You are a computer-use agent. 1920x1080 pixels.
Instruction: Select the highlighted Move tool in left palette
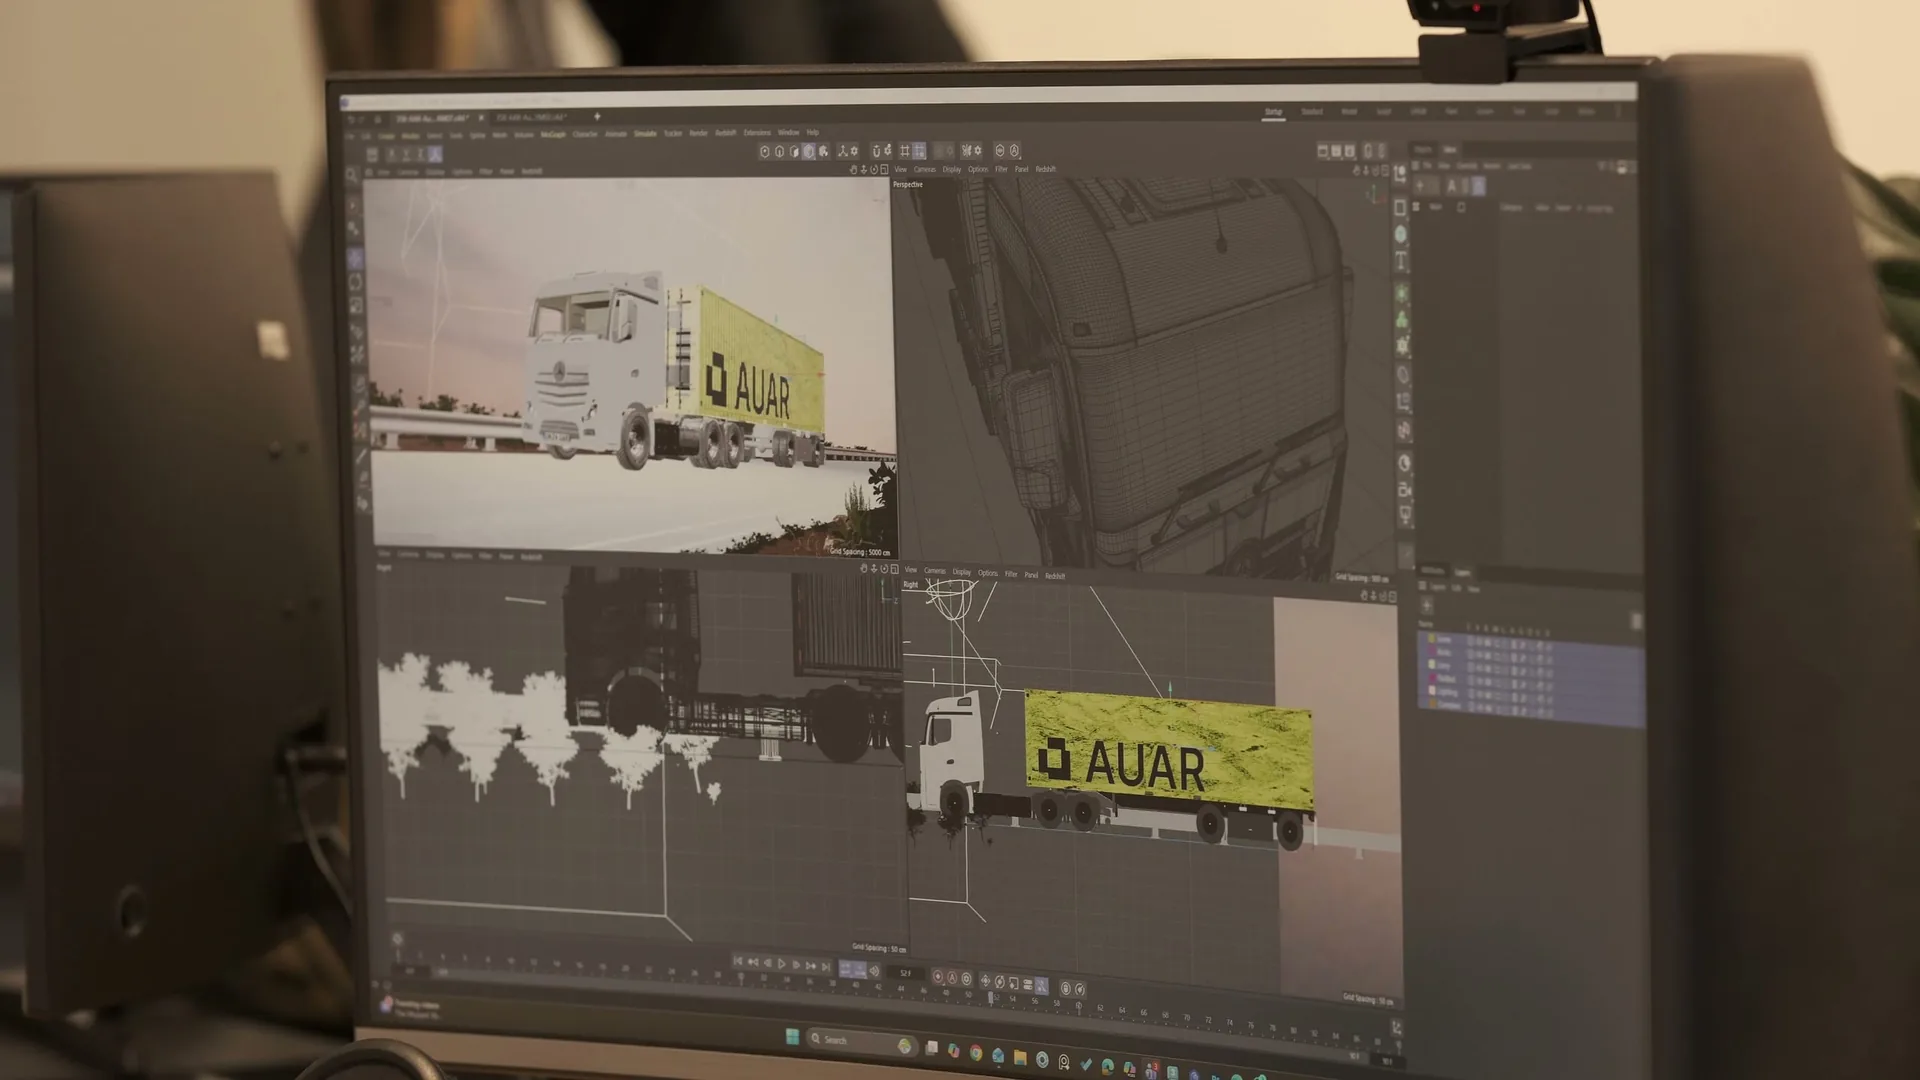pyautogui.click(x=355, y=258)
